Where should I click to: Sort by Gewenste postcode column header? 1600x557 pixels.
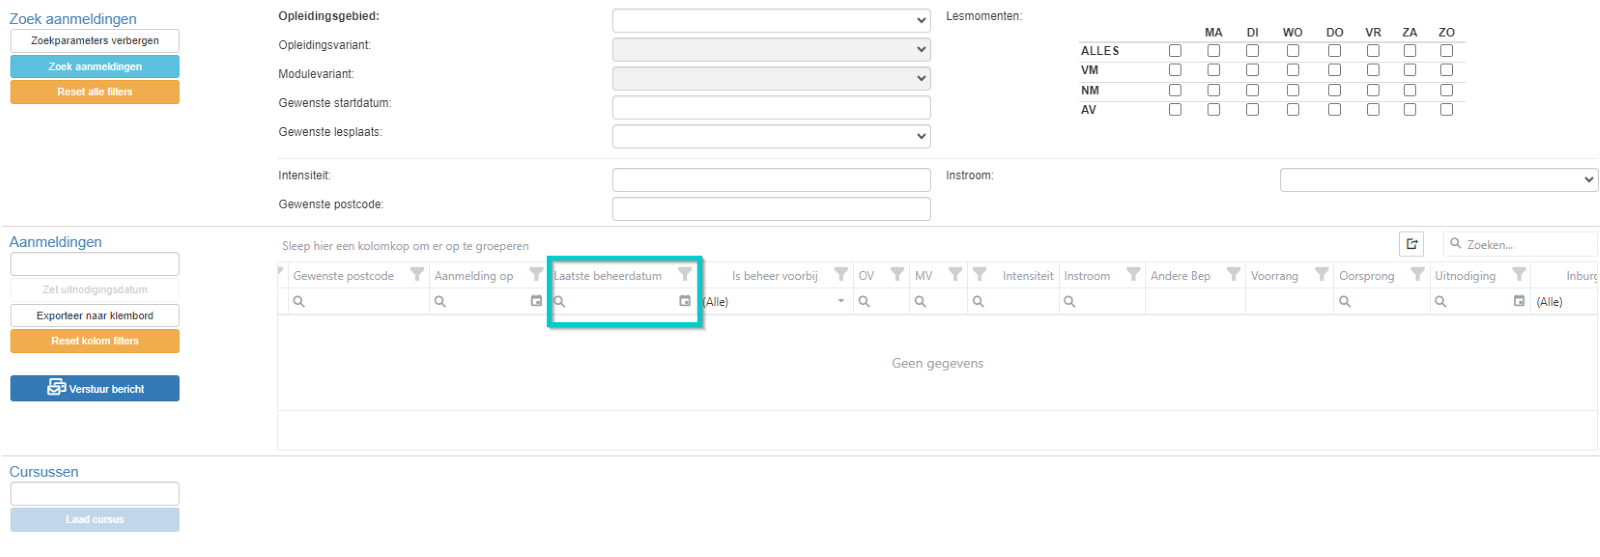point(343,276)
